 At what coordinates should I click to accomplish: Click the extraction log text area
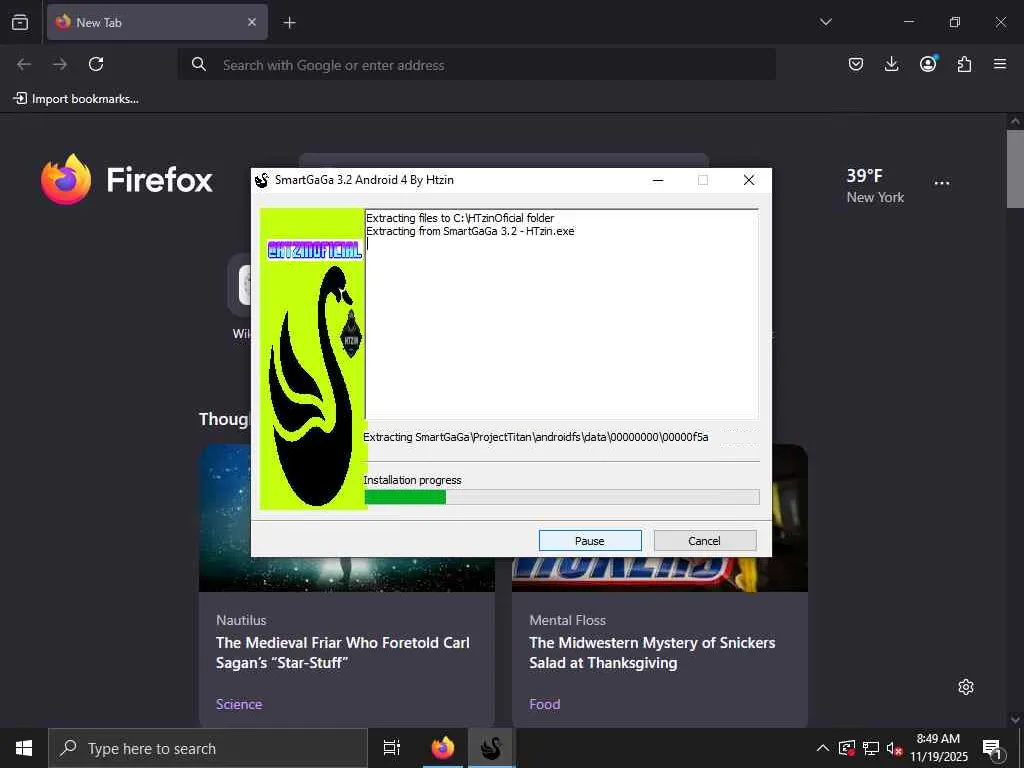pos(562,314)
